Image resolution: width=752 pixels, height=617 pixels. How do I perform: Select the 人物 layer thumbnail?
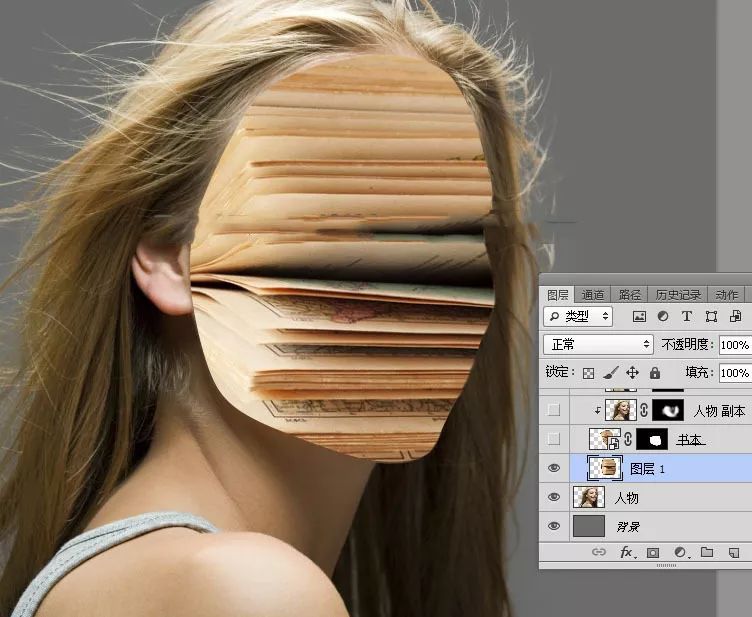coord(589,497)
